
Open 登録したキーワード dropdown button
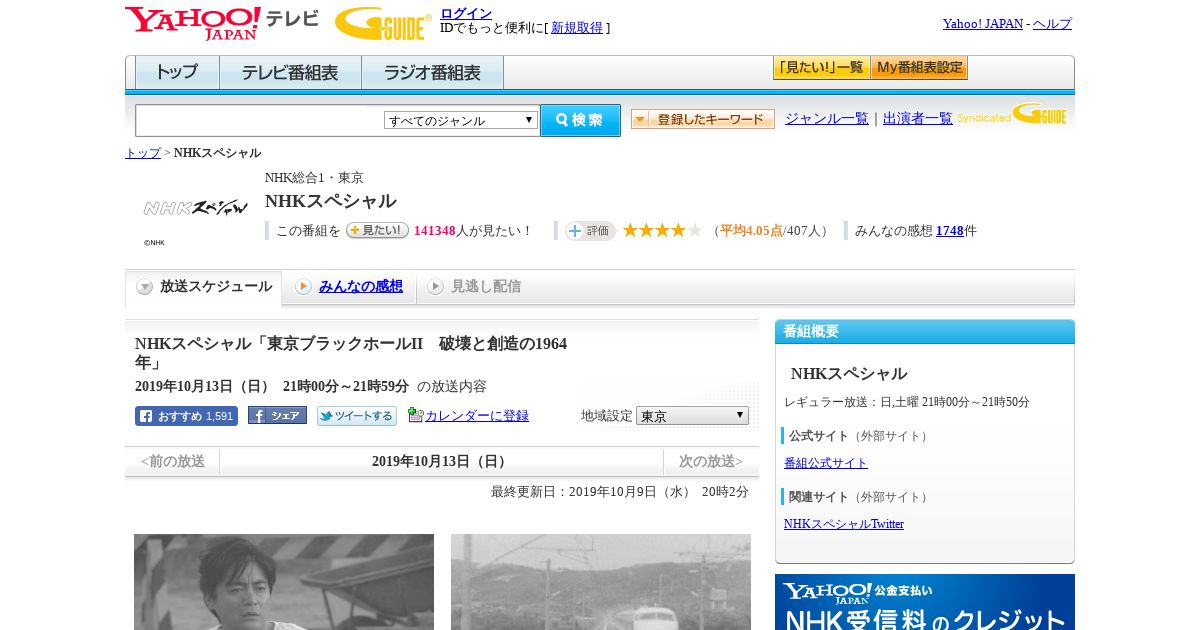coord(702,119)
